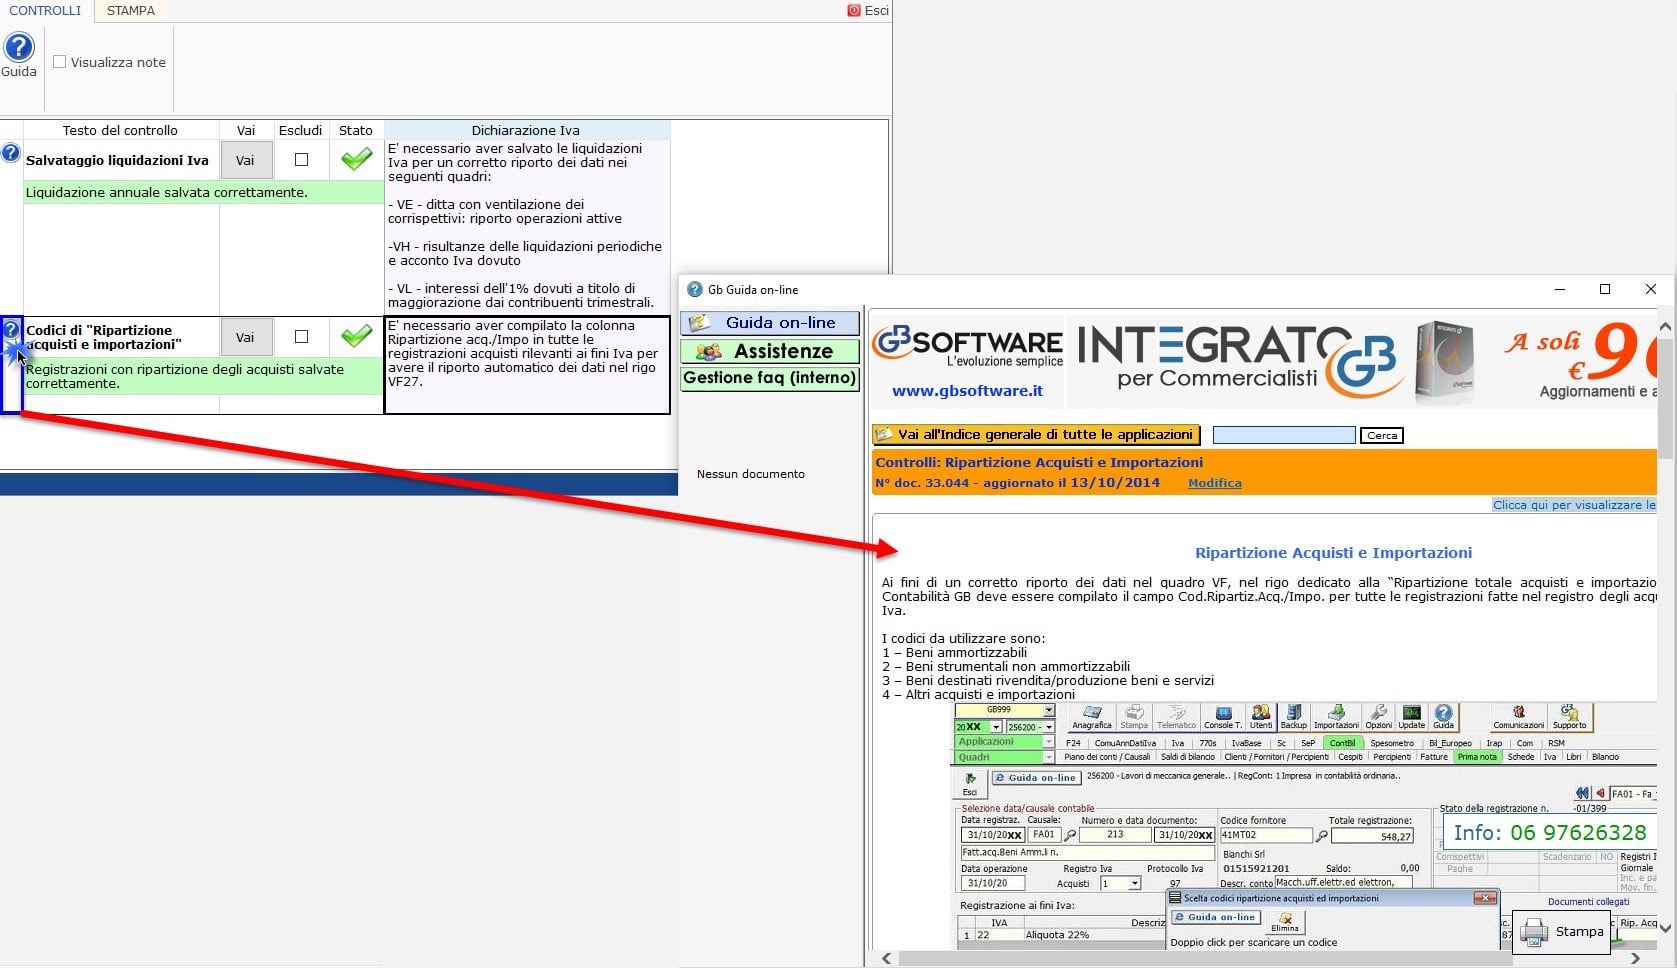Select the 'Escludi' column header

[x=300, y=130]
